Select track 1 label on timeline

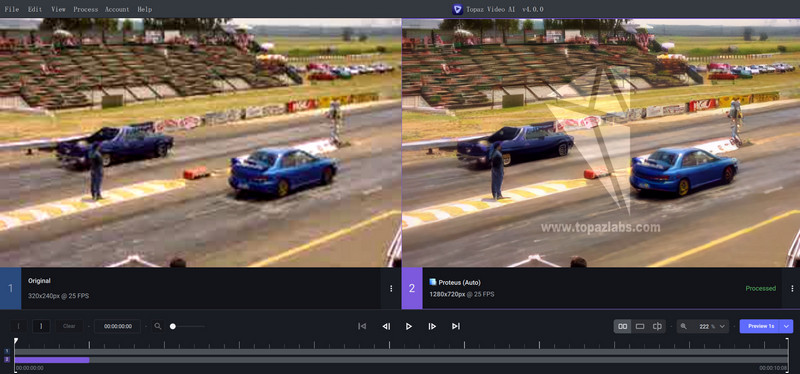[7, 351]
